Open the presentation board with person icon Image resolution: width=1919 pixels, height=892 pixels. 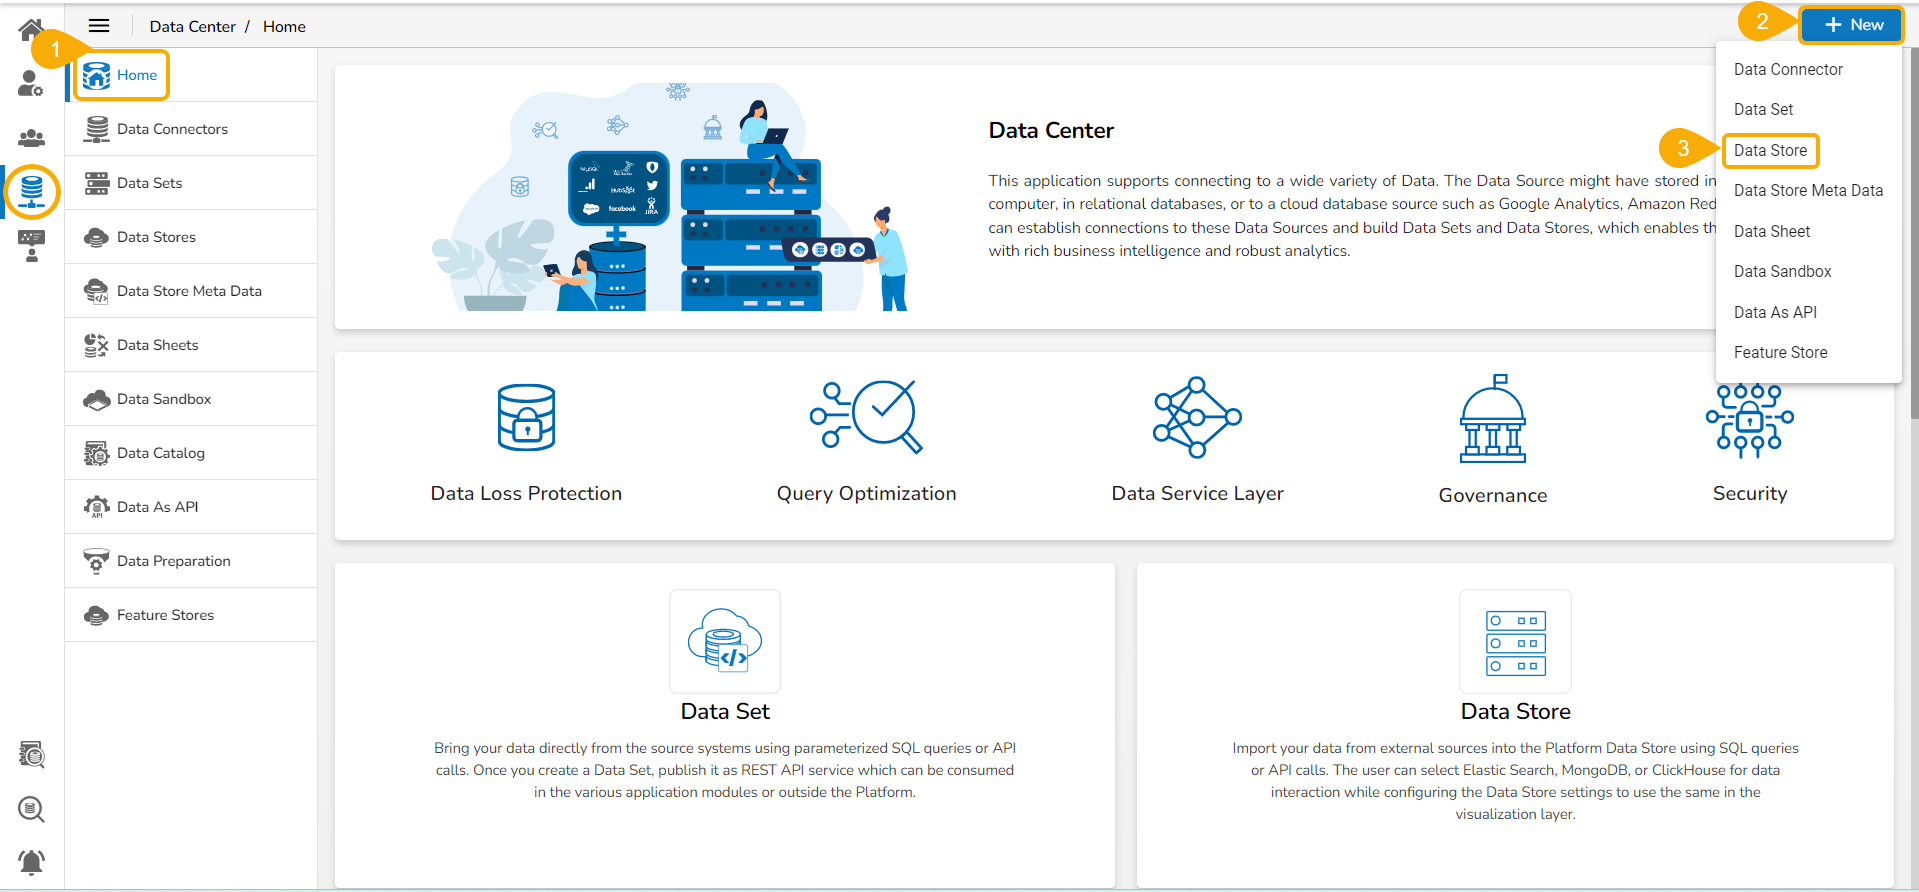[x=31, y=246]
